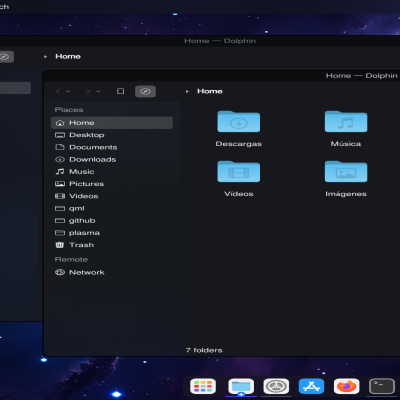Click the split view square icon
The image size is (400, 400).
[x=121, y=91]
